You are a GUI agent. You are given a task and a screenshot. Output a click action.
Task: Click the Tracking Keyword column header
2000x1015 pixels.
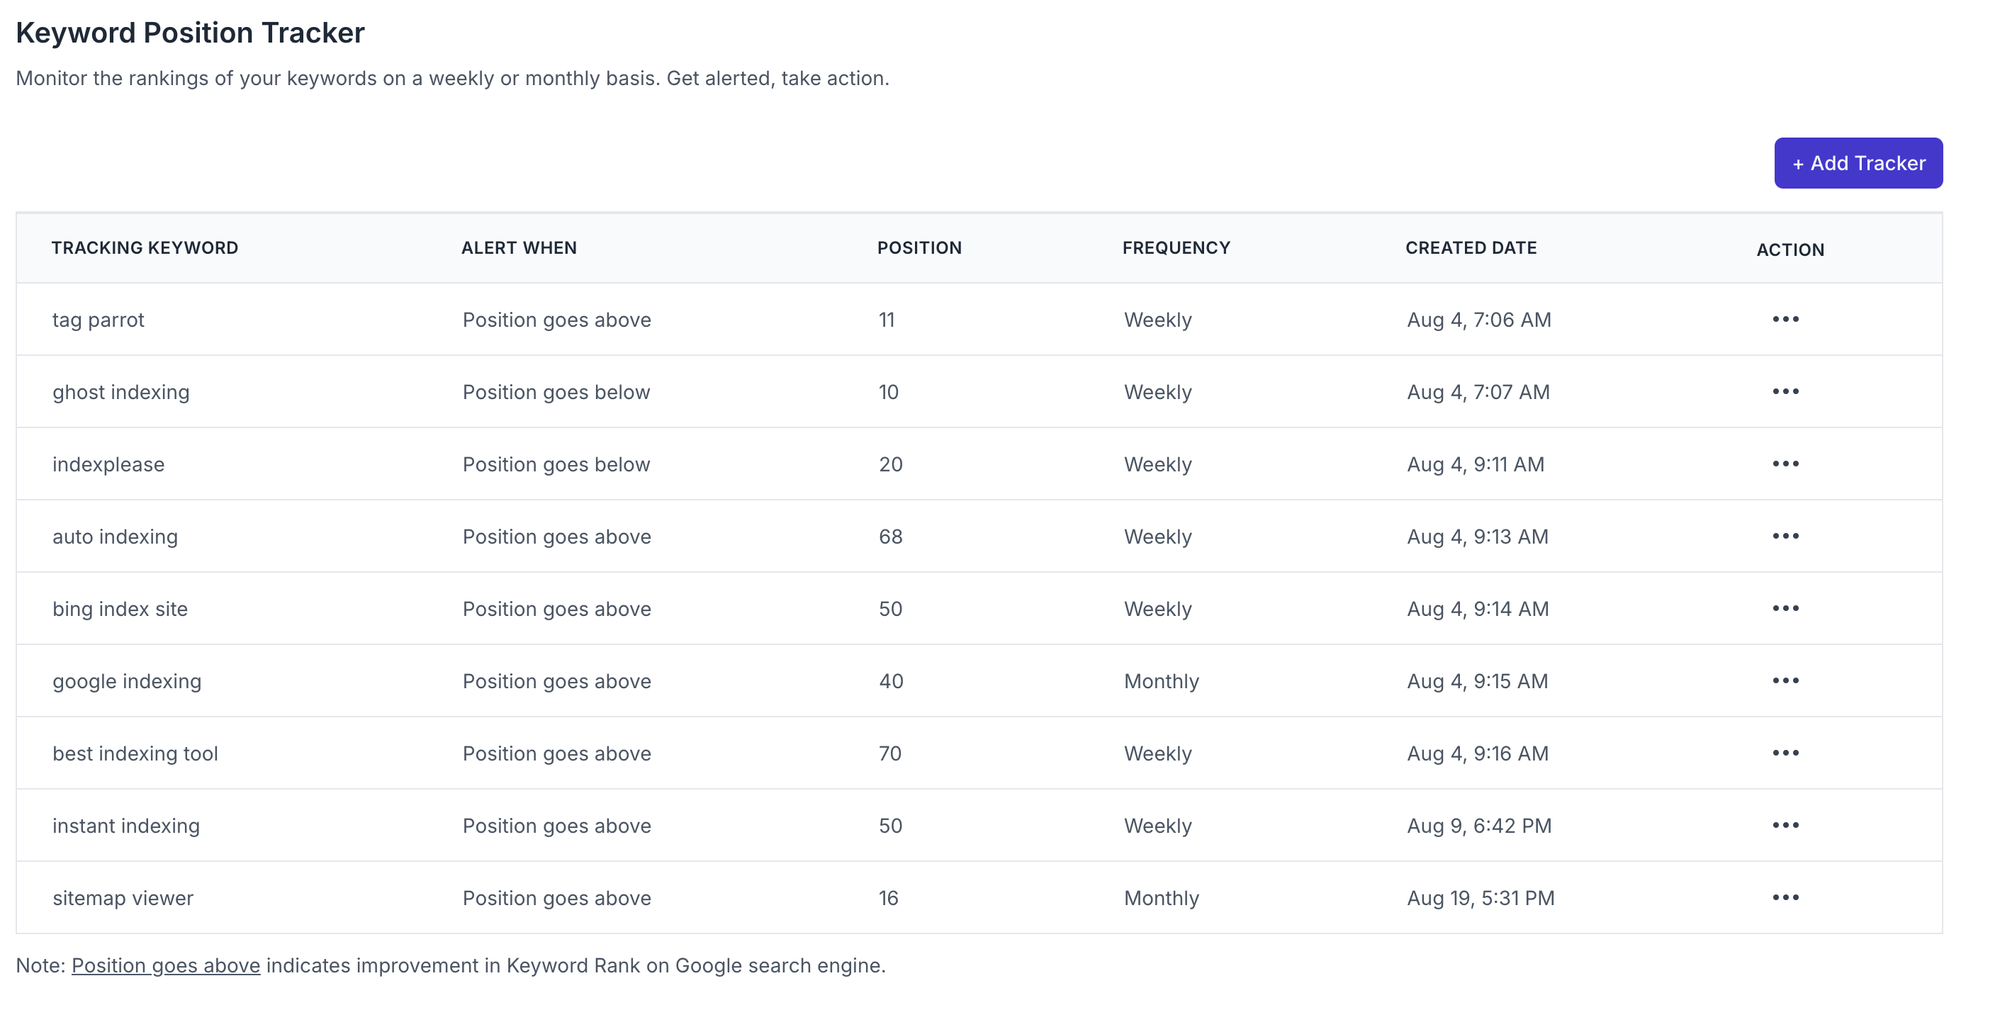tap(145, 248)
